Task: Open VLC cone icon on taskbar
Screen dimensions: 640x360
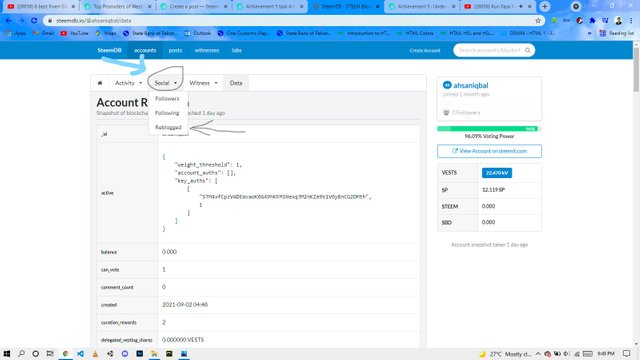Action: (x=95, y=353)
